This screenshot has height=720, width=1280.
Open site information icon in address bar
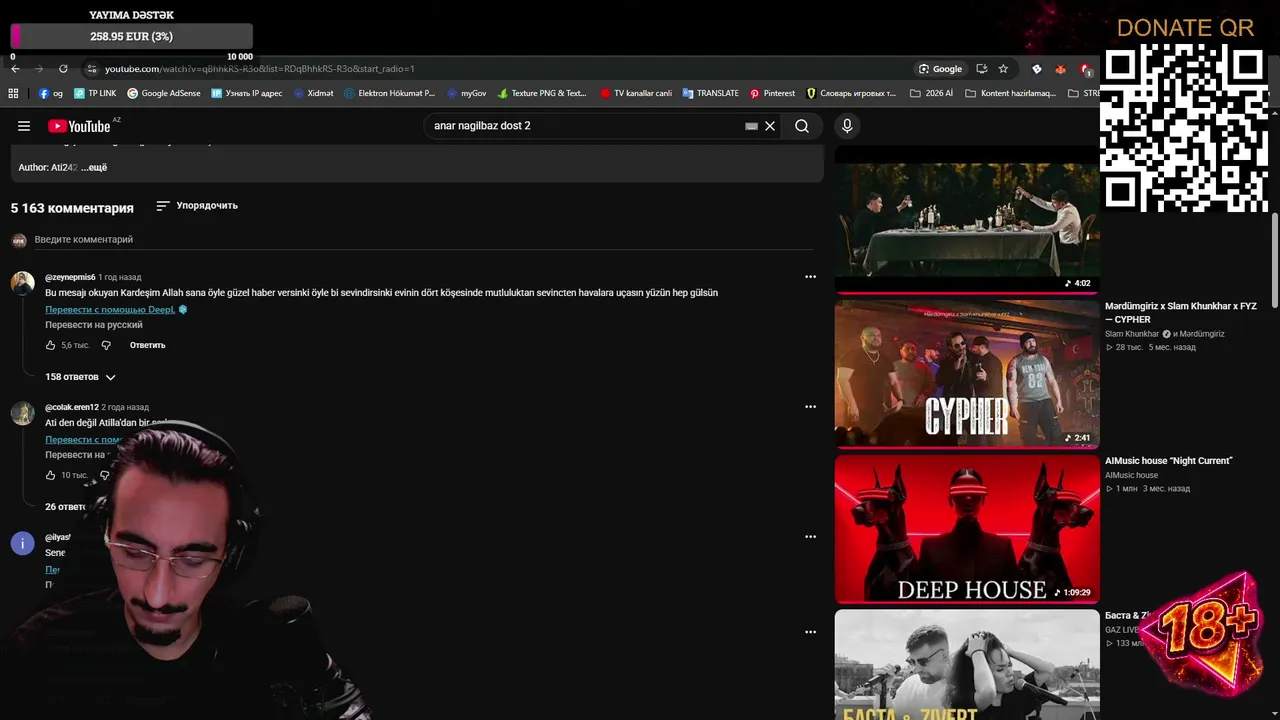point(91,69)
